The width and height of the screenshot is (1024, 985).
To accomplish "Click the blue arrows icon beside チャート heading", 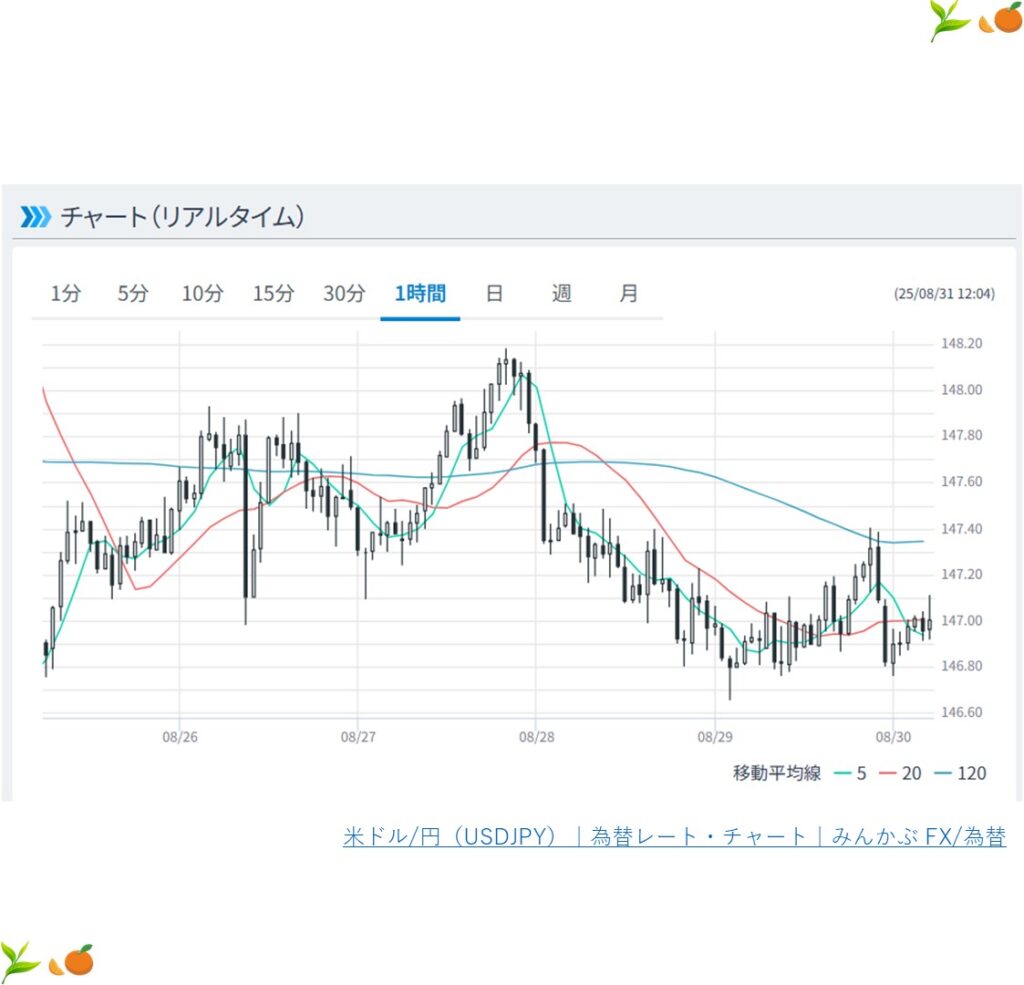I will pos(35,216).
